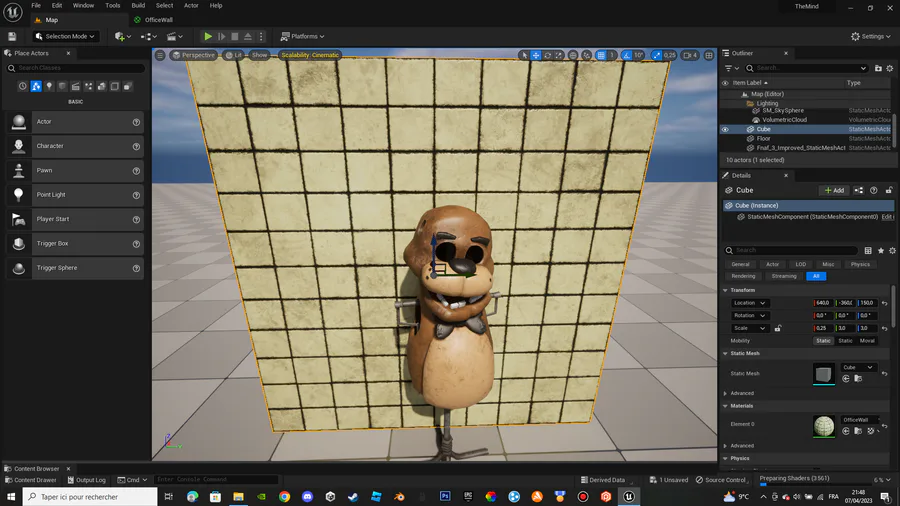The width and height of the screenshot is (900, 506).
Task: Open the Cinematics toolbar menu
Action: 174,36
